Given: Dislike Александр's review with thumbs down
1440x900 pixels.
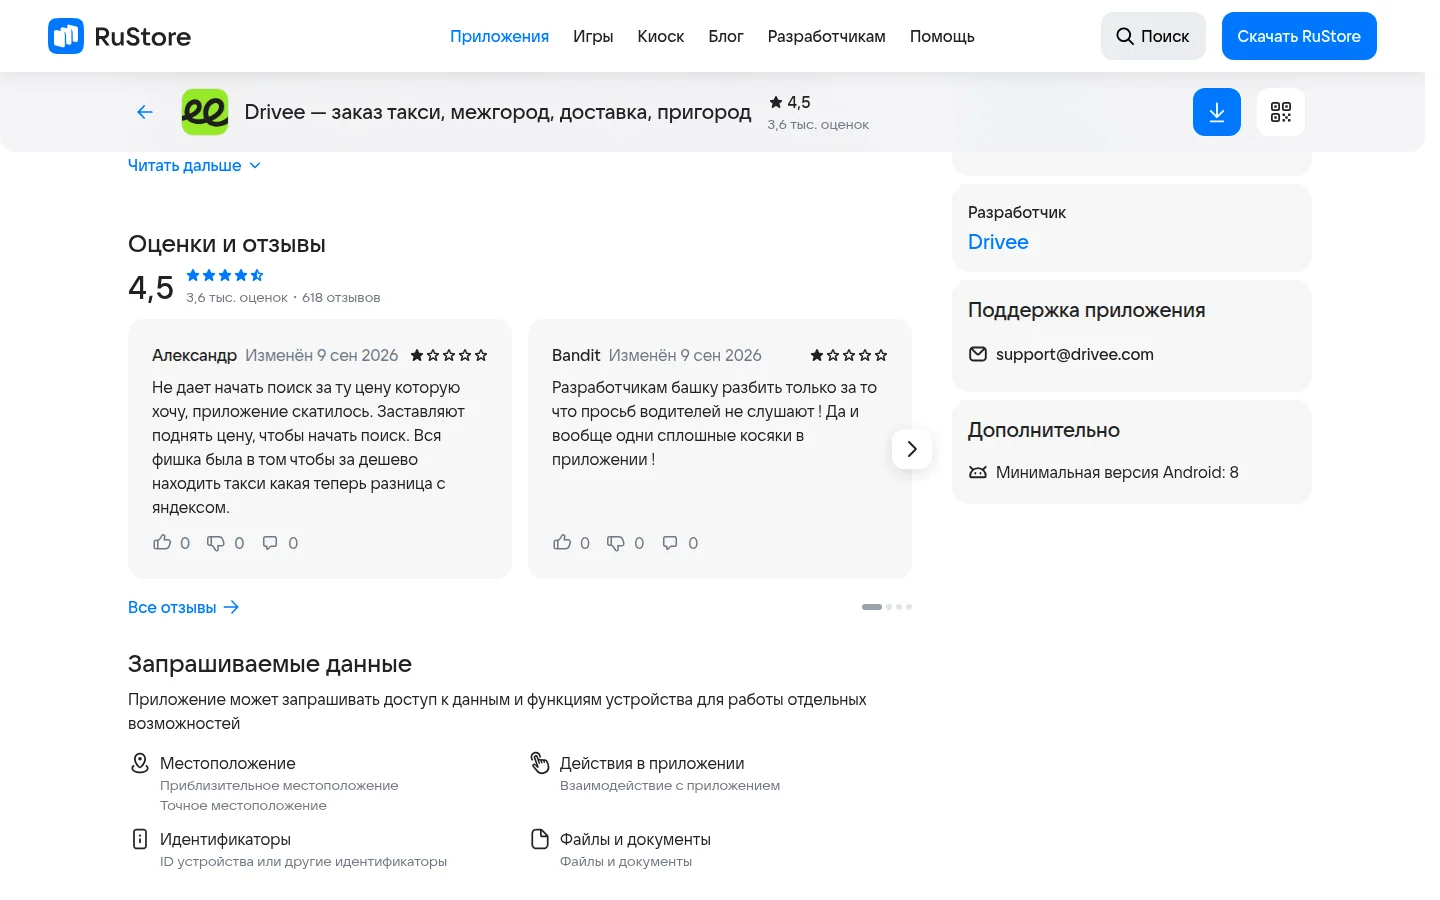Looking at the screenshot, I should 216,543.
